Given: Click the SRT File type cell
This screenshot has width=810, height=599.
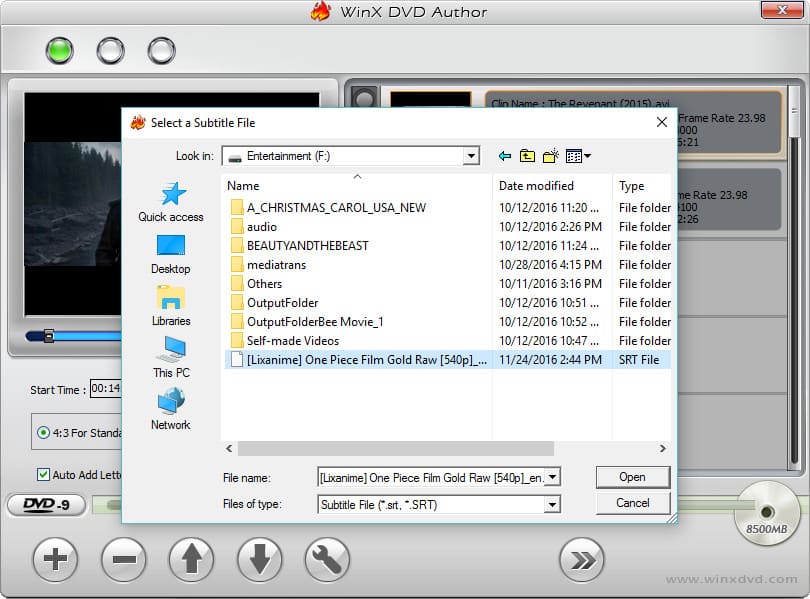Looking at the screenshot, I should [639, 360].
